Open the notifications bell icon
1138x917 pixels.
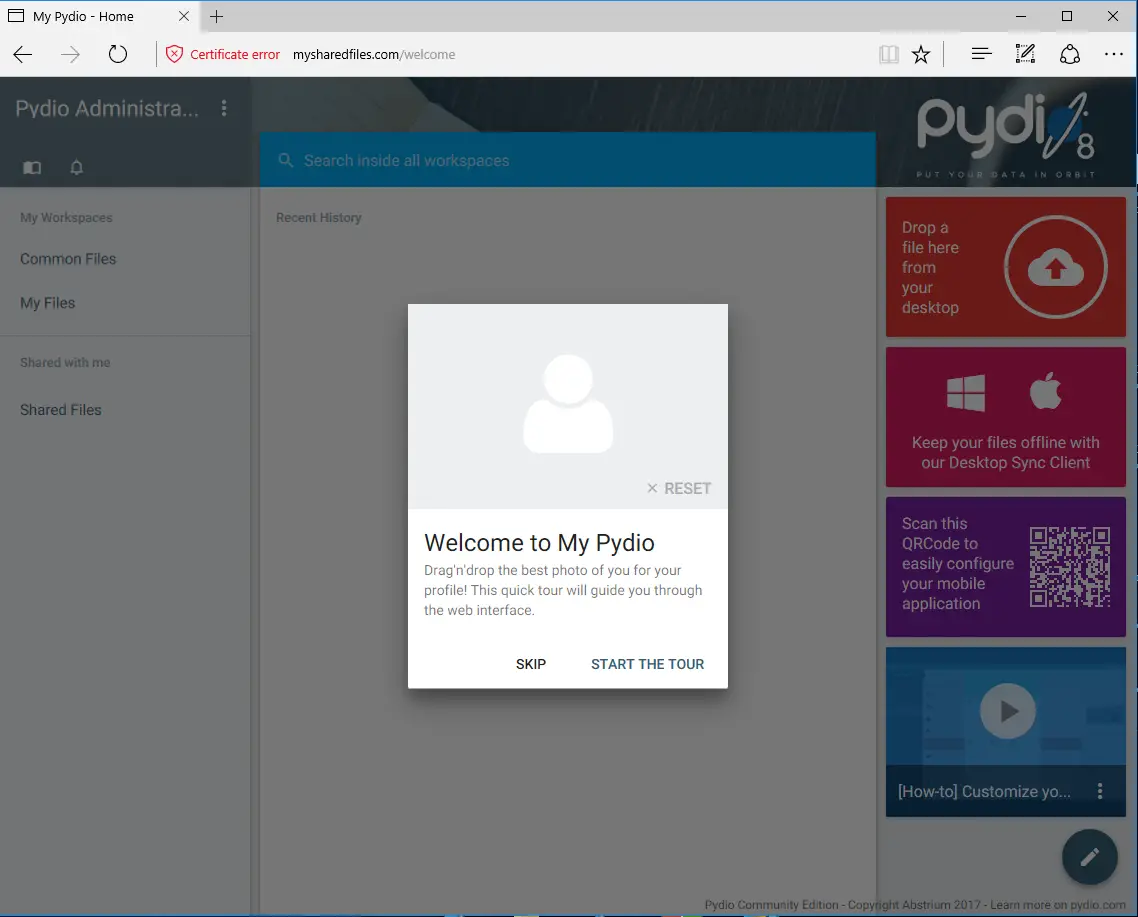[76, 168]
